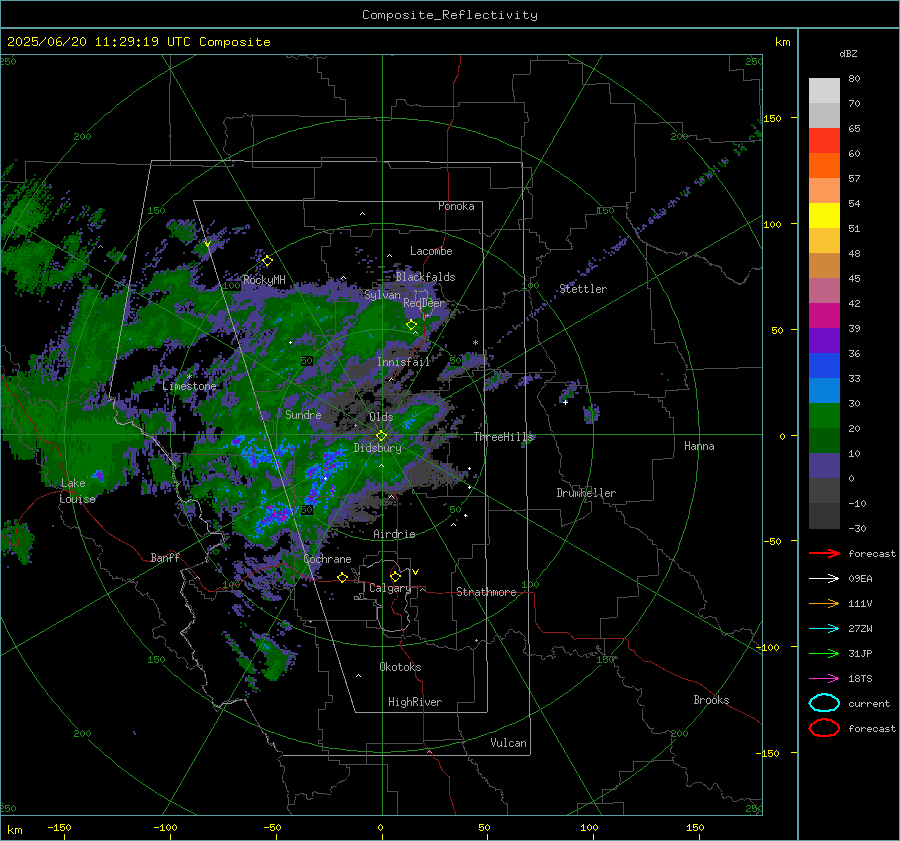Image resolution: width=900 pixels, height=841 pixels.
Task: Click the Okotoks label
Action: click(x=400, y=667)
